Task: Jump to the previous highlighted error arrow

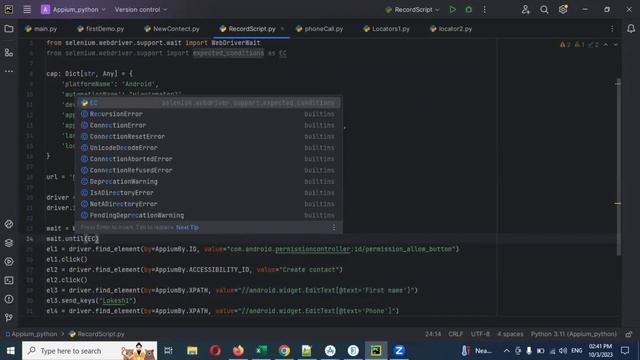Action: [606, 44]
